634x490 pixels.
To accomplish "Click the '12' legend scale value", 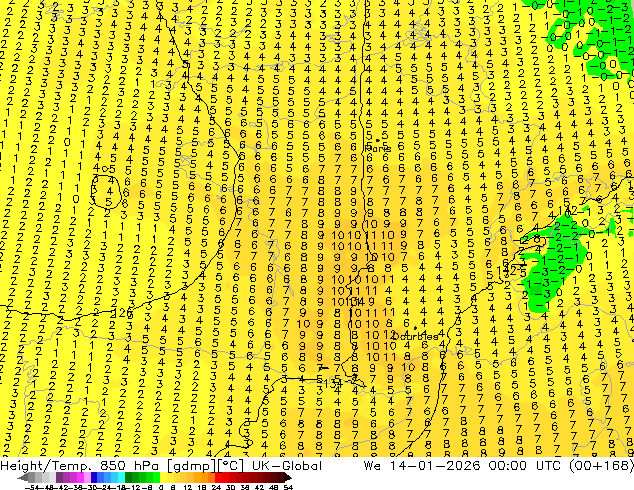I will [x=188, y=487].
